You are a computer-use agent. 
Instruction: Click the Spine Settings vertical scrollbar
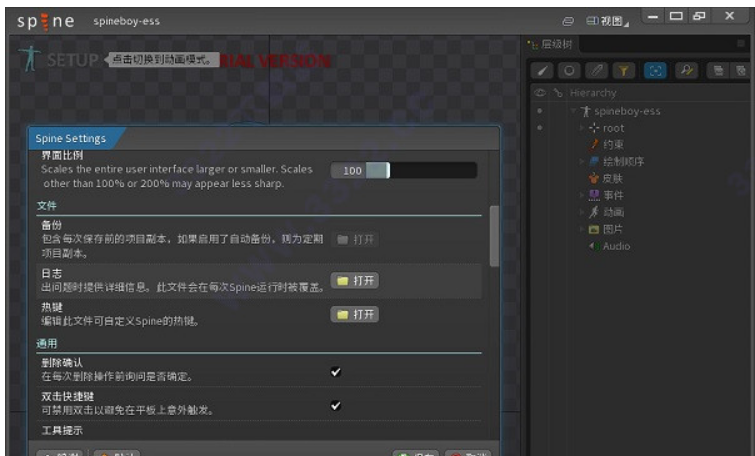click(494, 236)
